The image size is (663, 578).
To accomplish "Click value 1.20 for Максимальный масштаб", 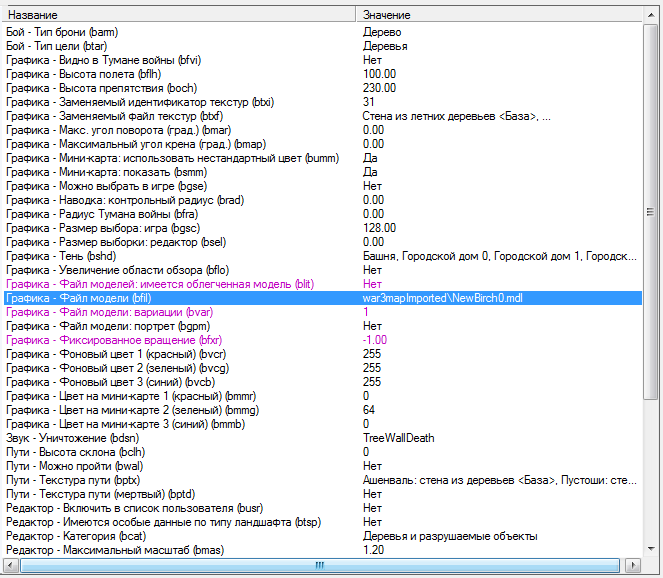I will click(373, 550).
